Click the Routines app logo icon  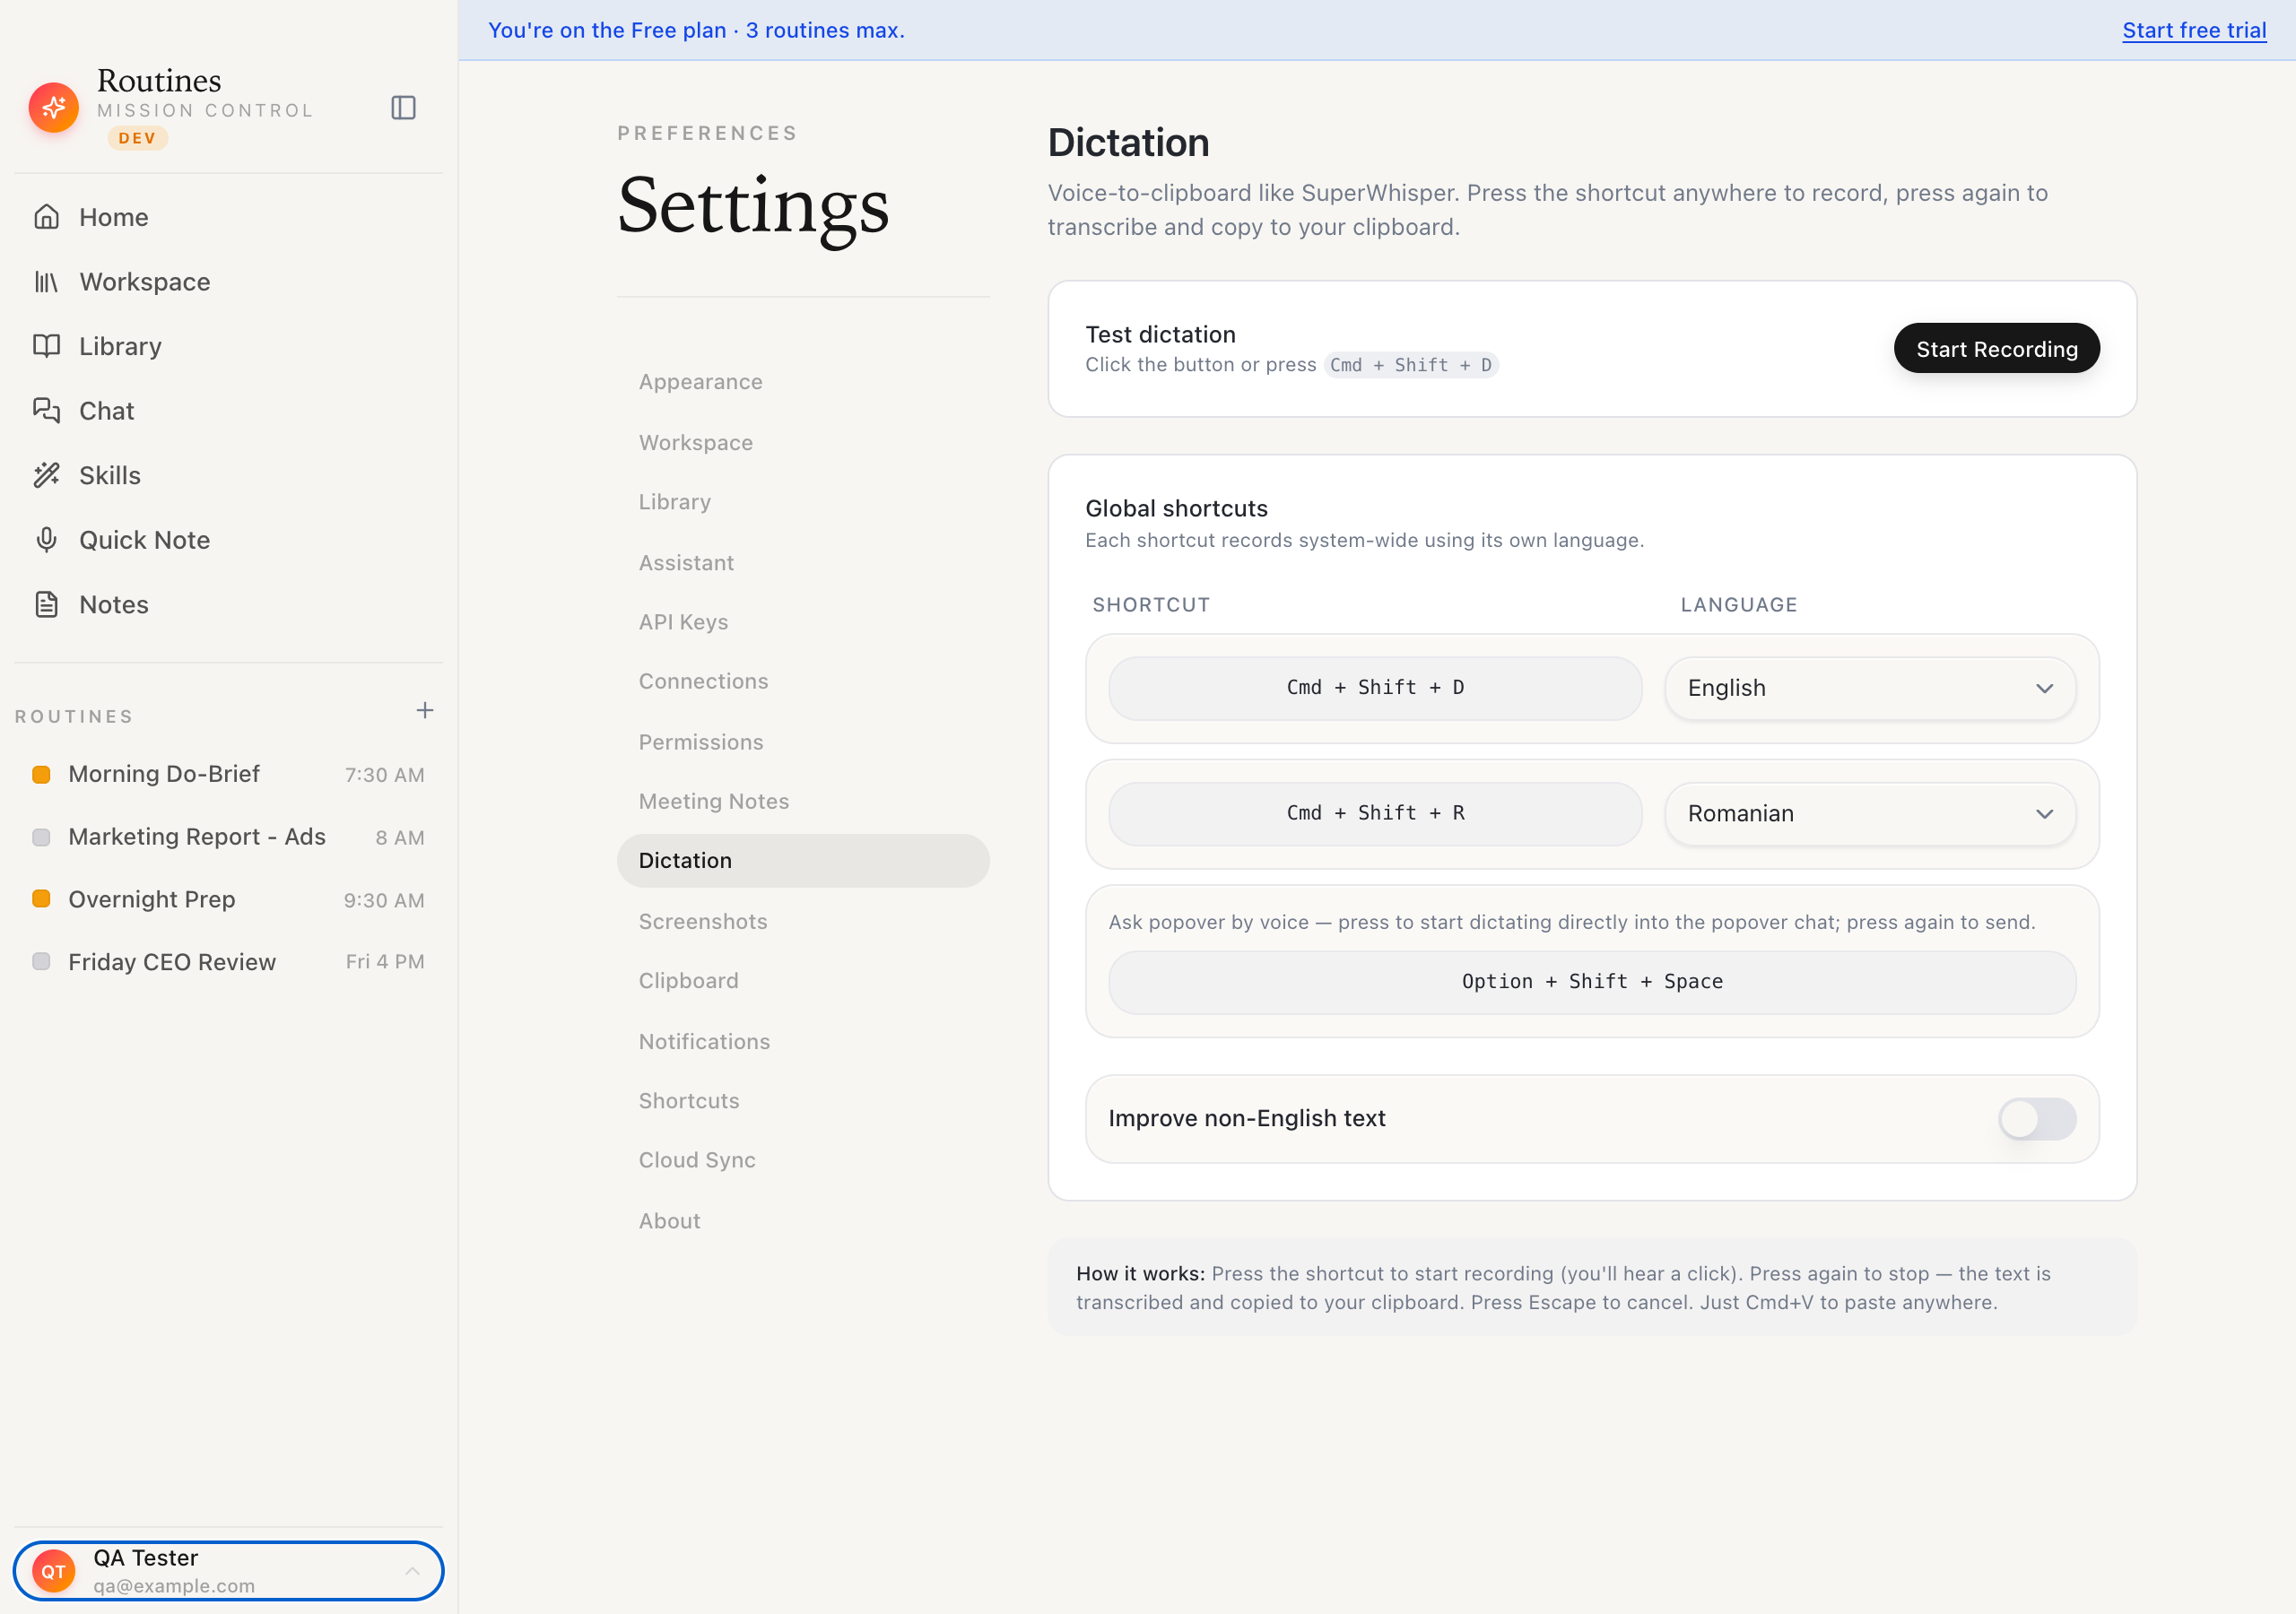(x=54, y=107)
